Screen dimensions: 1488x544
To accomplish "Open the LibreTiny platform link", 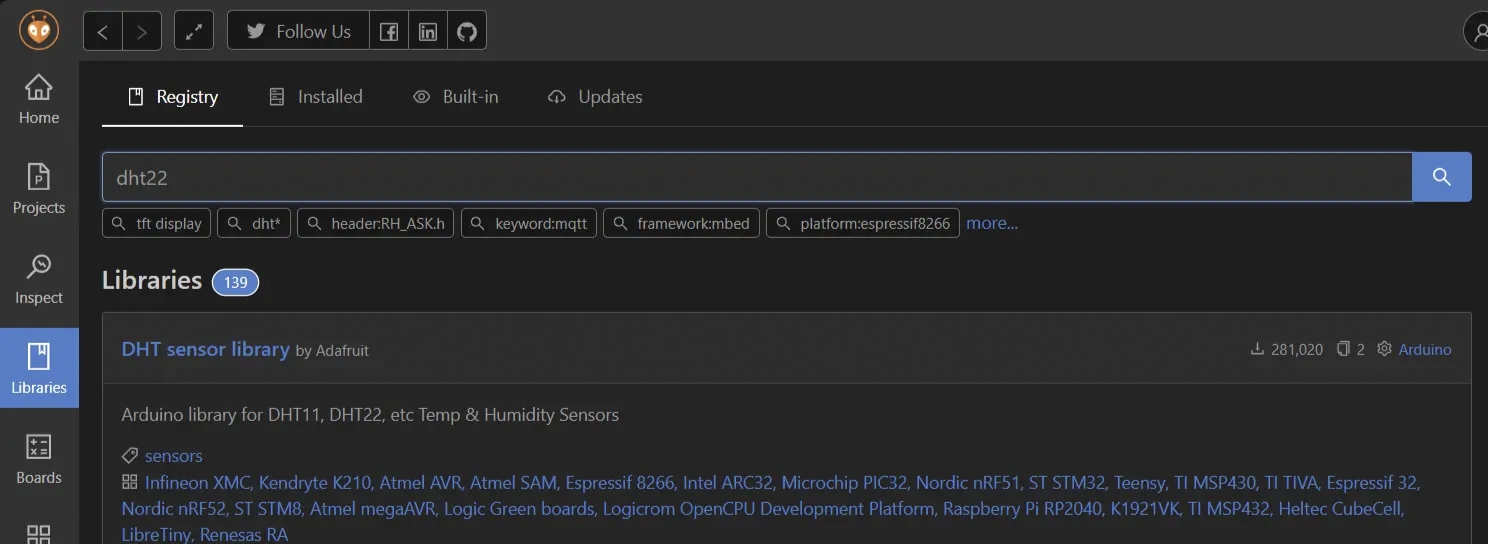I will [156, 535].
